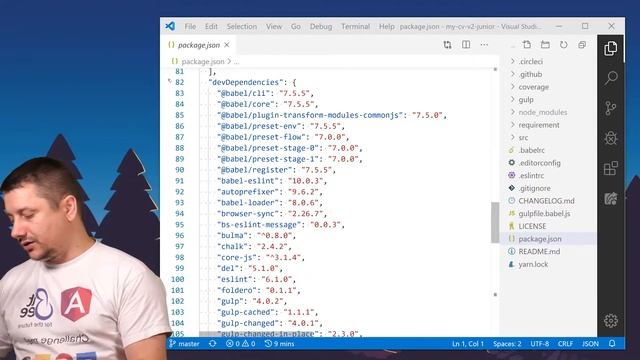Click the bottom activity bar icon above the gear
Screen dimensions: 640x360
(x=611, y=199)
